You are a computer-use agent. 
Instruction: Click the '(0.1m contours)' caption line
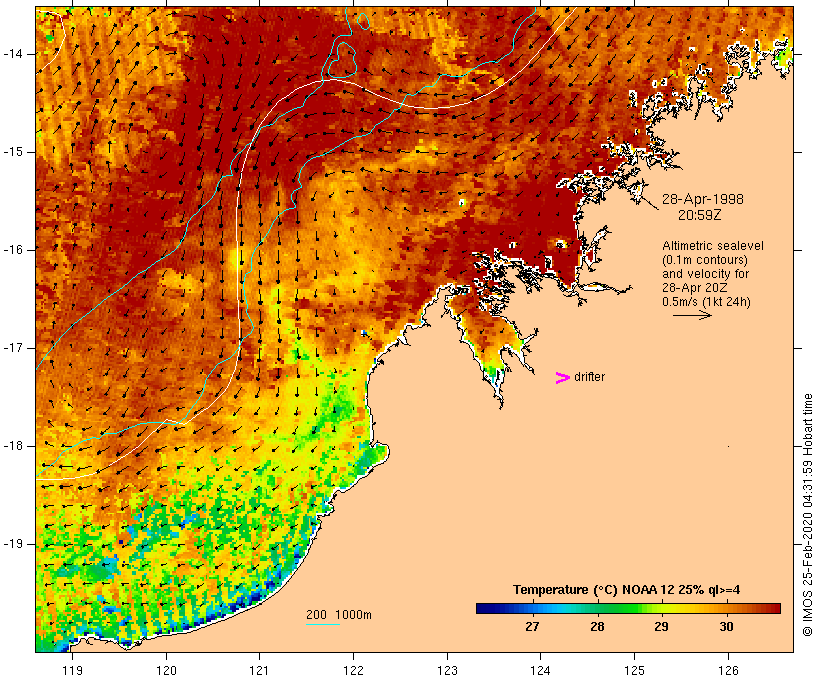(x=705, y=260)
